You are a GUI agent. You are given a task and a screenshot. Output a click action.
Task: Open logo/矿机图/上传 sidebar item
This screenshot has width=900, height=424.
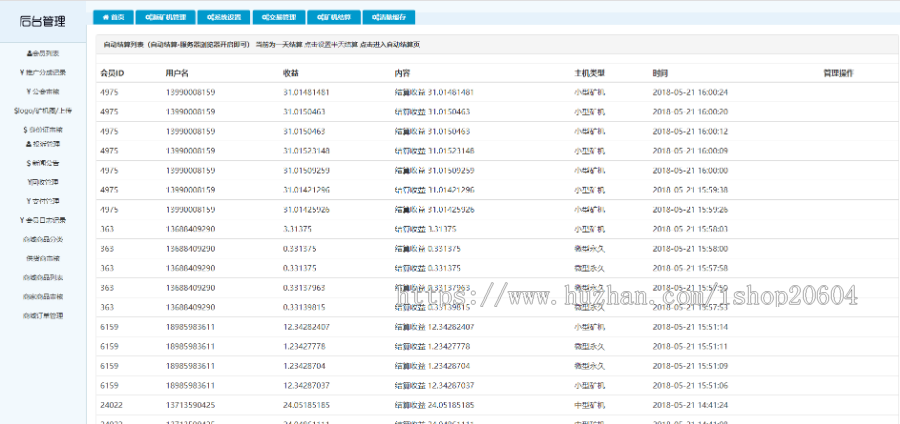coord(43,110)
